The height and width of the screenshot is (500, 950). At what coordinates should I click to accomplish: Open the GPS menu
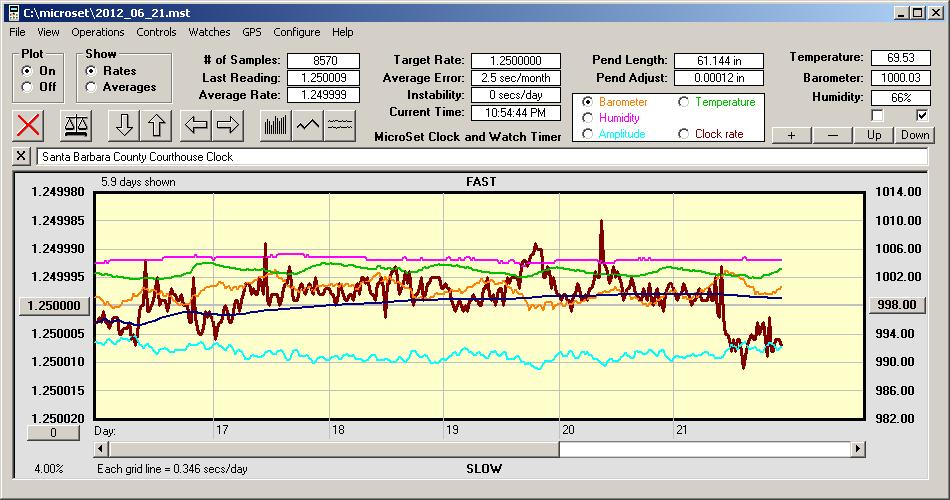click(x=251, y=32)
